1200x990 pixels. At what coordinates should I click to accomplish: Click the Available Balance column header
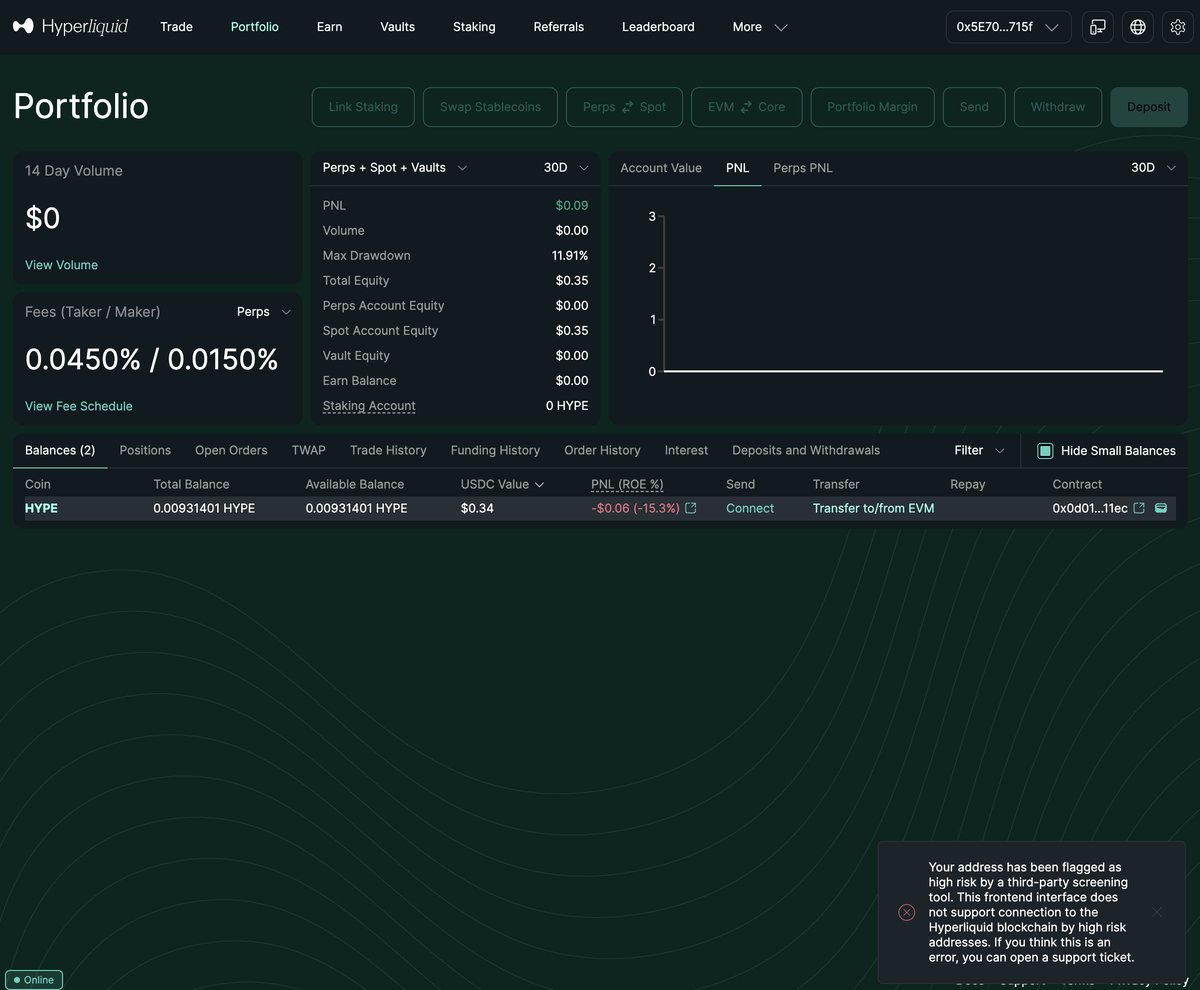[355, 484]
